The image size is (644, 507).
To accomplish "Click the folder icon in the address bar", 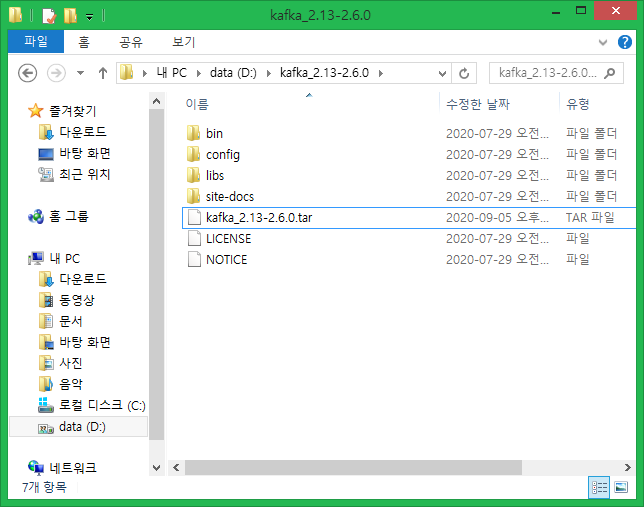I will (127, 73).
